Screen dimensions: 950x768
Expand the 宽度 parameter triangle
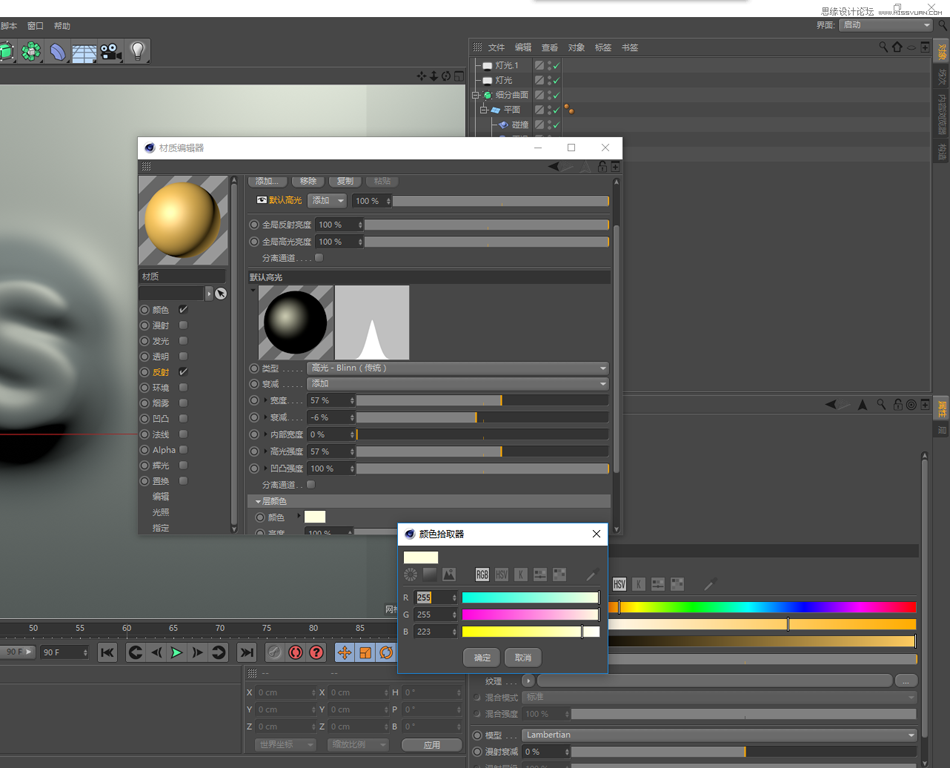[x=265, y=400]
